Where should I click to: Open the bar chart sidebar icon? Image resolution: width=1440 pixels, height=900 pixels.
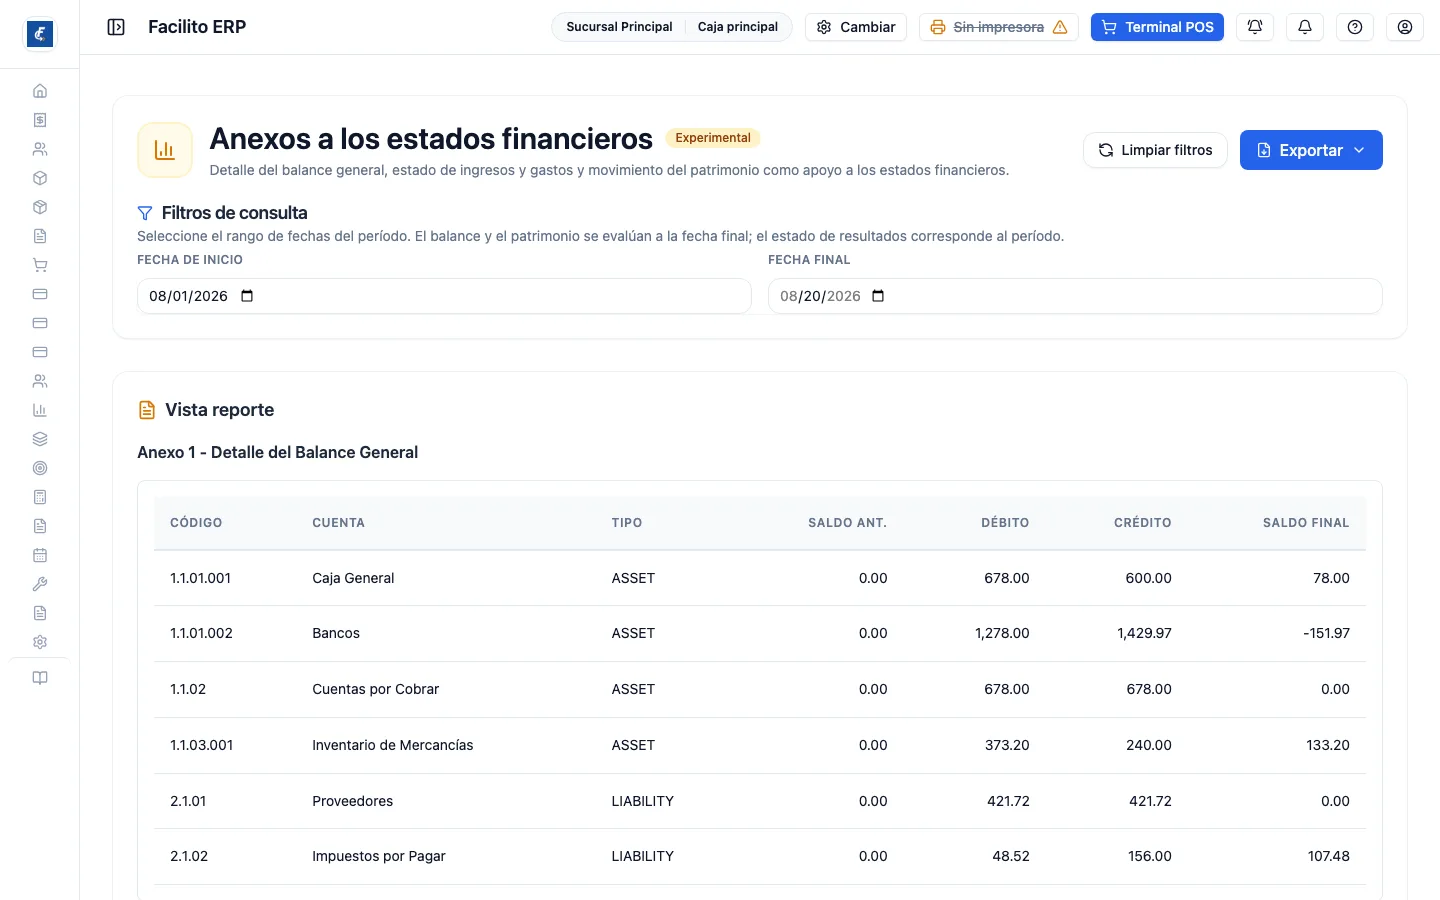pyautogui.click(x=40, y=410)
